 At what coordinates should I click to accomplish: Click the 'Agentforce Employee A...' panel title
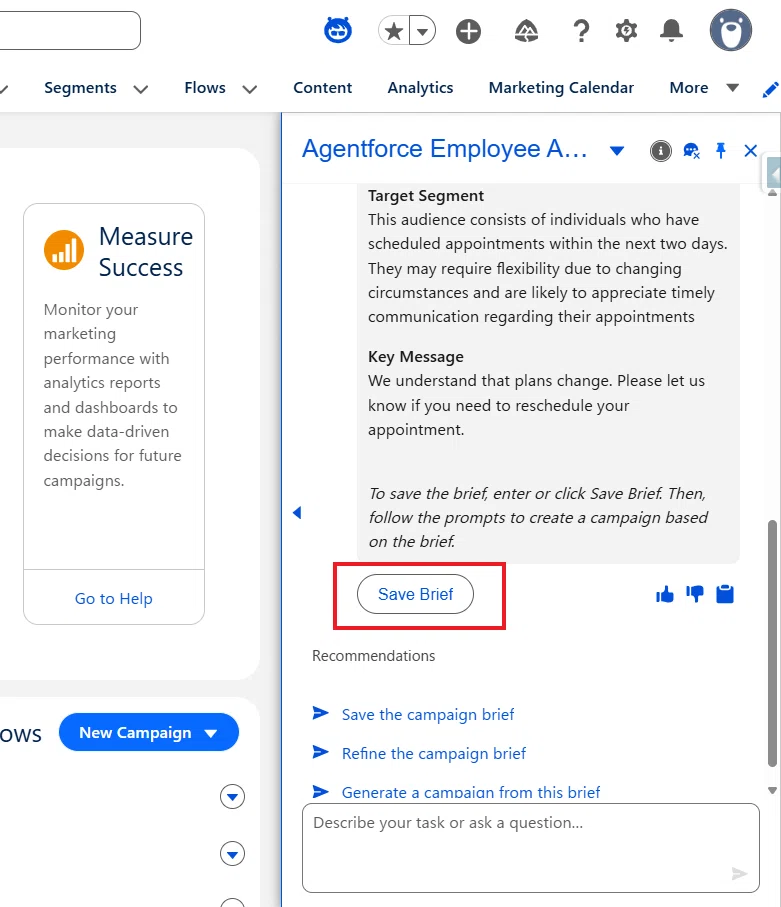click(x=444, y=149)
